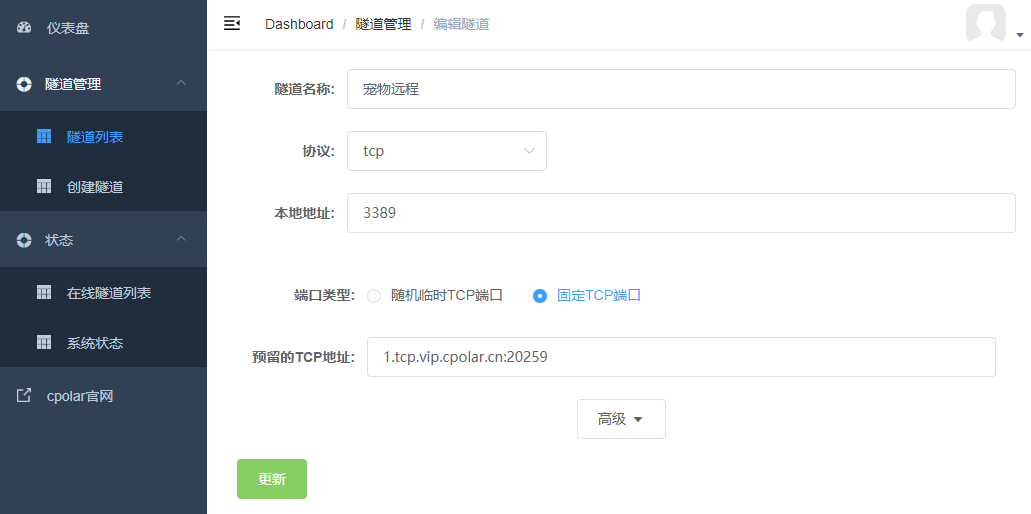Collapse the 状态 menu chevron
Image resolution: width=1031 pixels, height=514 pixels.
pyautogui.click(x=182, y=239)
